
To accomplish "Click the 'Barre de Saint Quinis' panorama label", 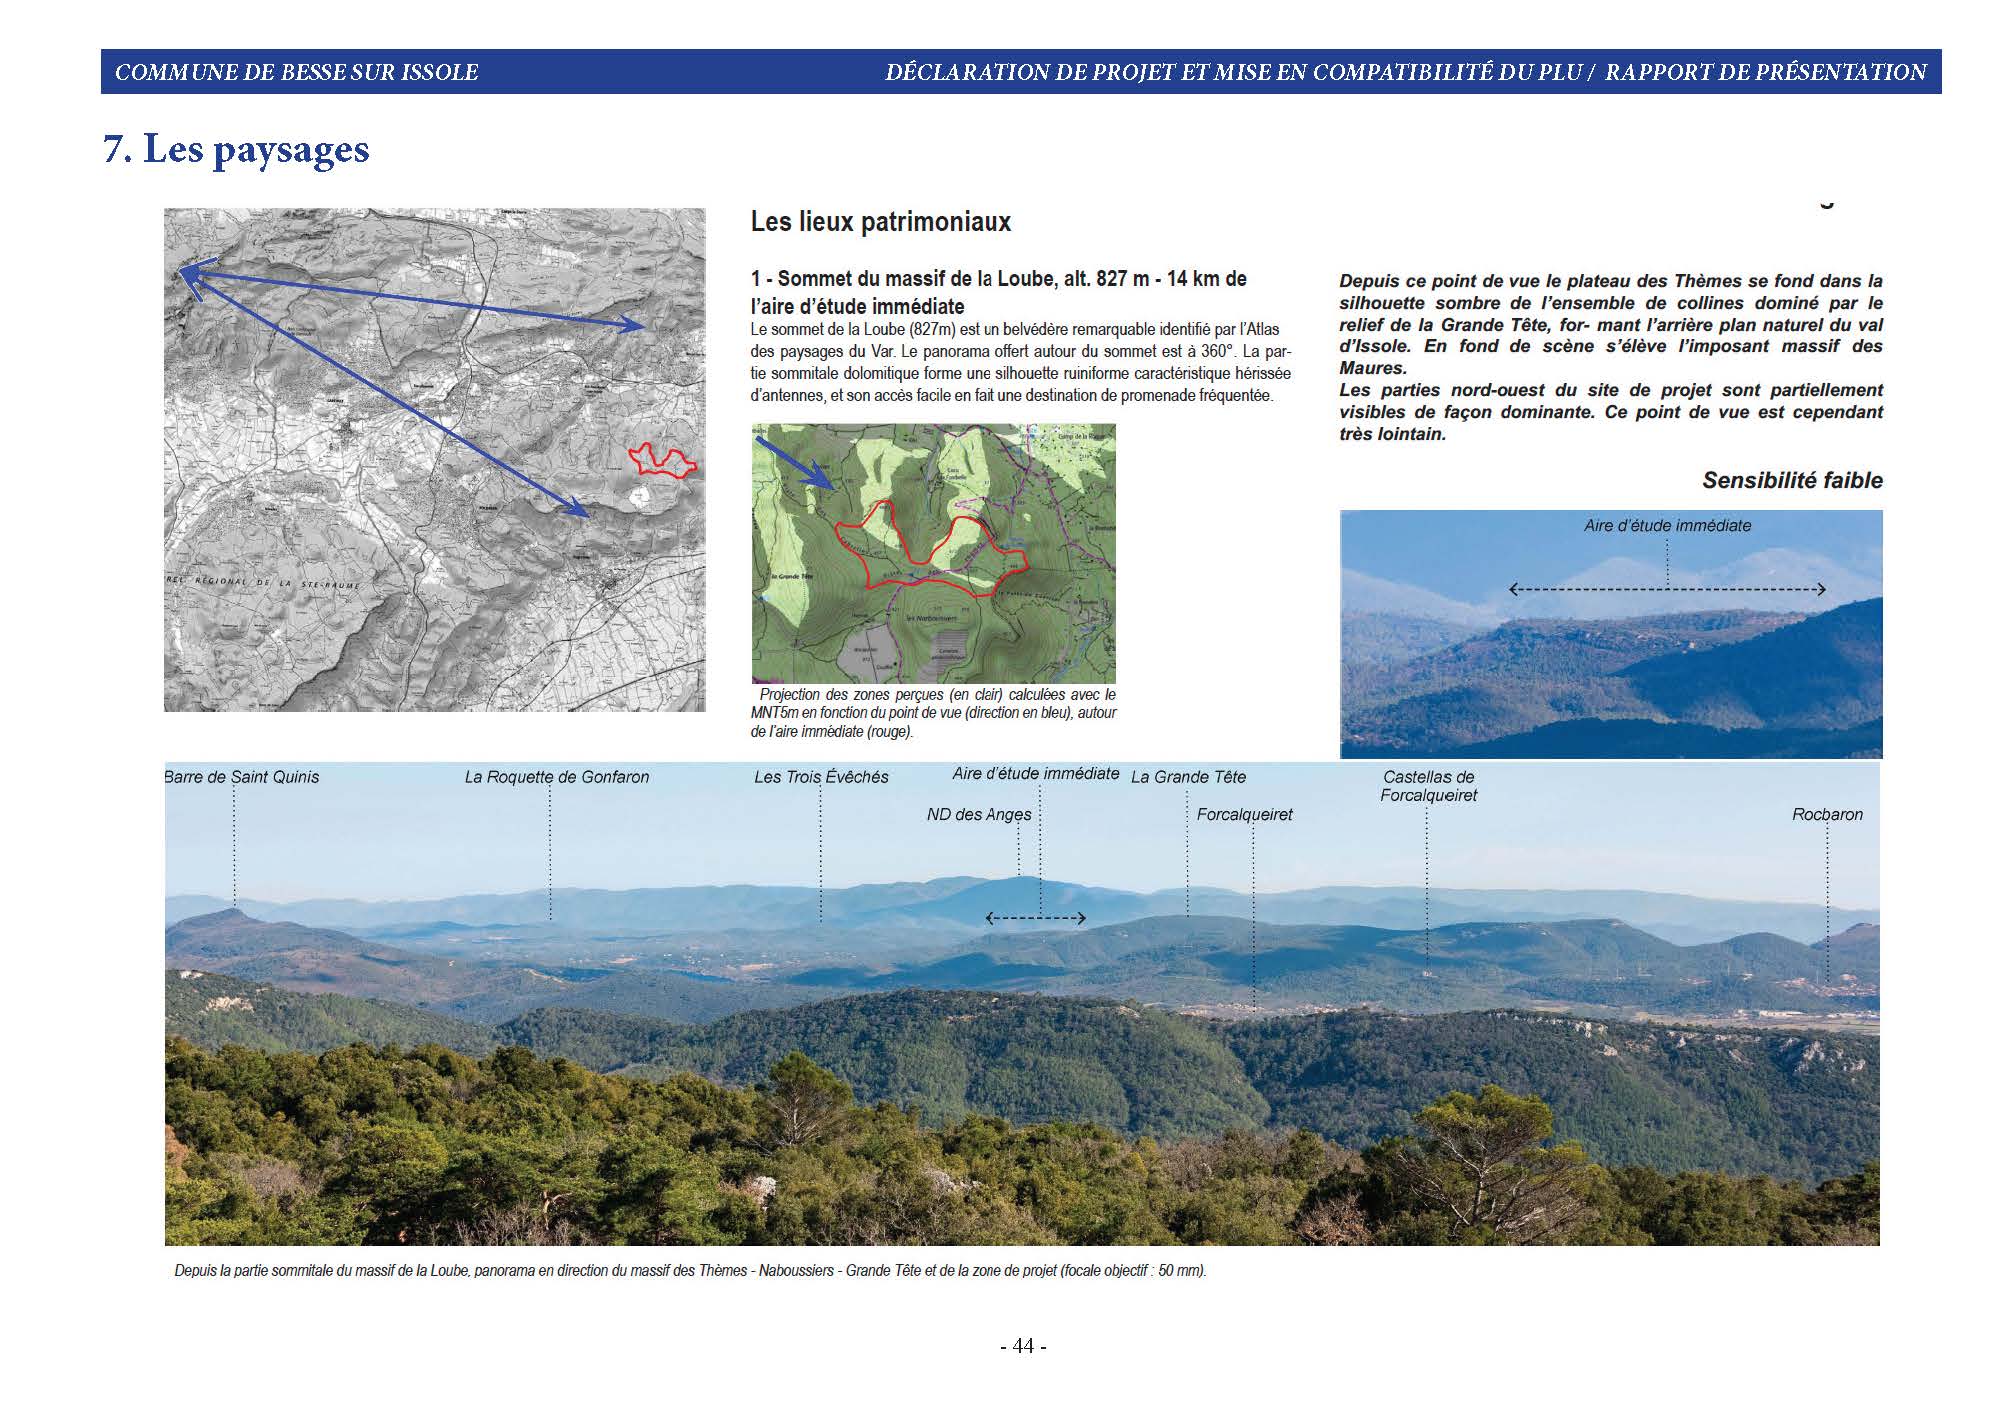I will tap(242, 777).
